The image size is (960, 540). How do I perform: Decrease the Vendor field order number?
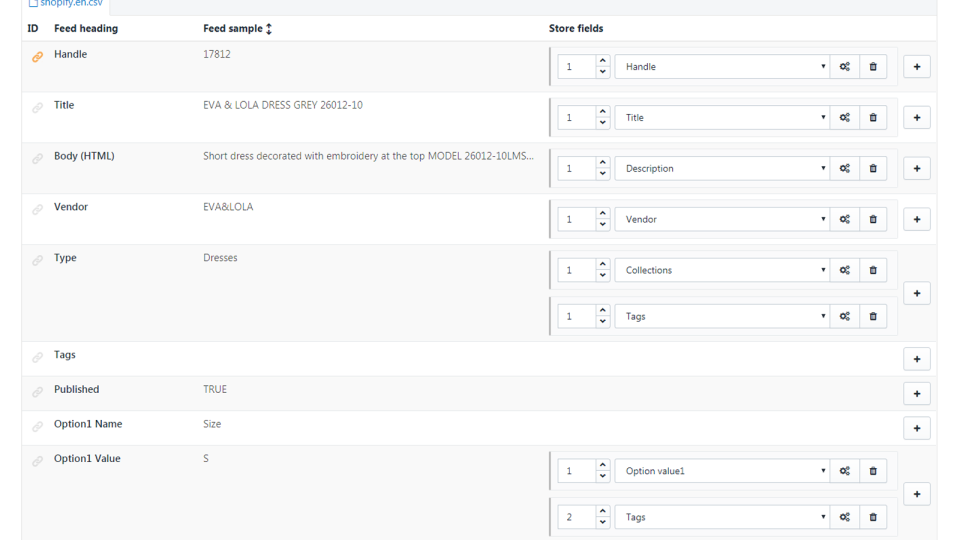click(602, 225)
